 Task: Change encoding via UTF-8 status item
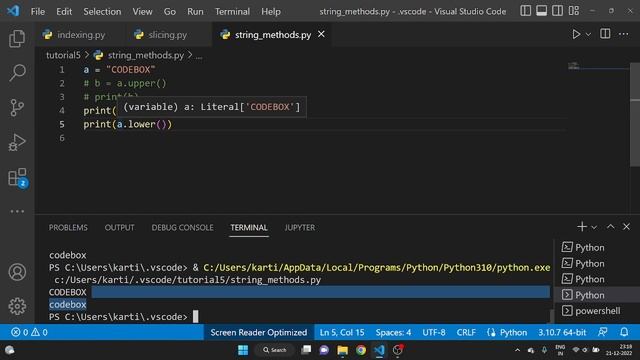click(x=433, y=332)
